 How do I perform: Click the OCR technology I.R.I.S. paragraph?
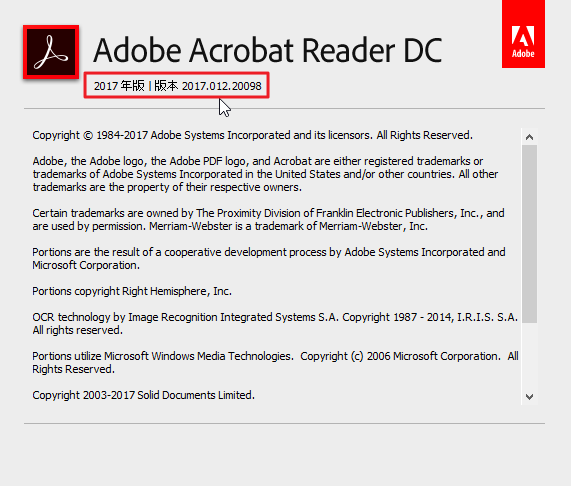[275, 324]
